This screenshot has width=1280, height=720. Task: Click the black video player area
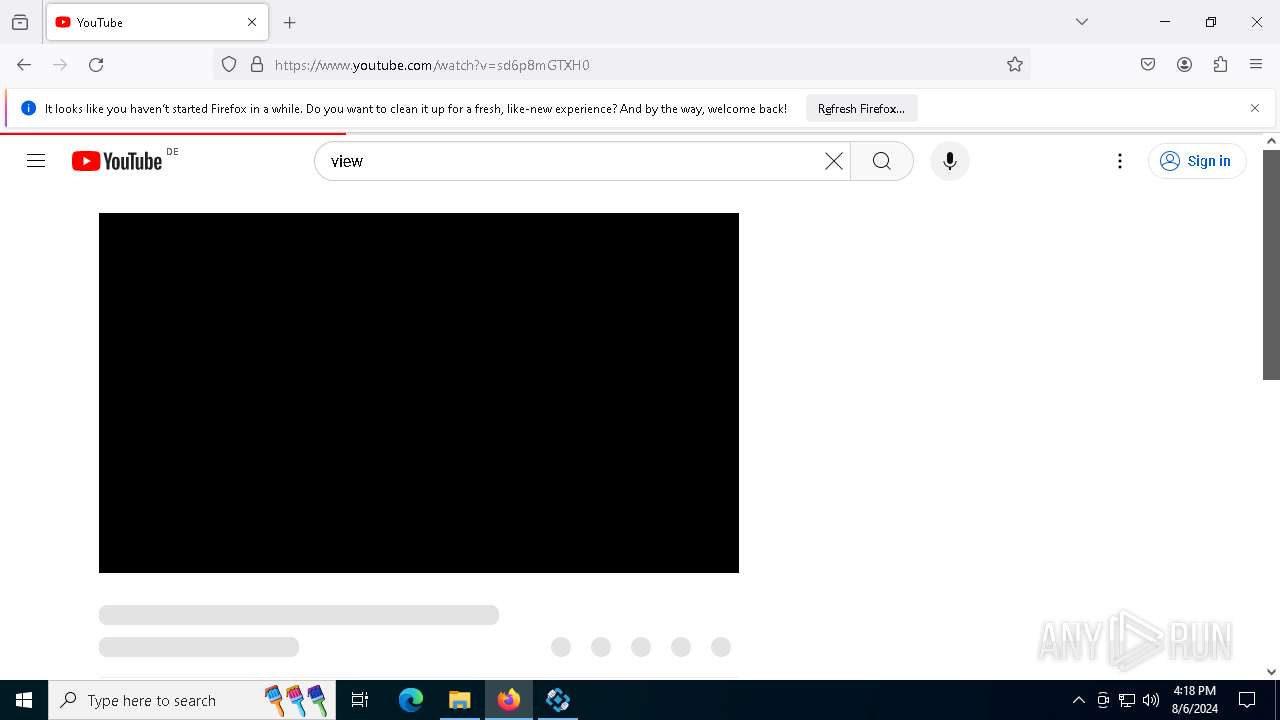[419, 393]
